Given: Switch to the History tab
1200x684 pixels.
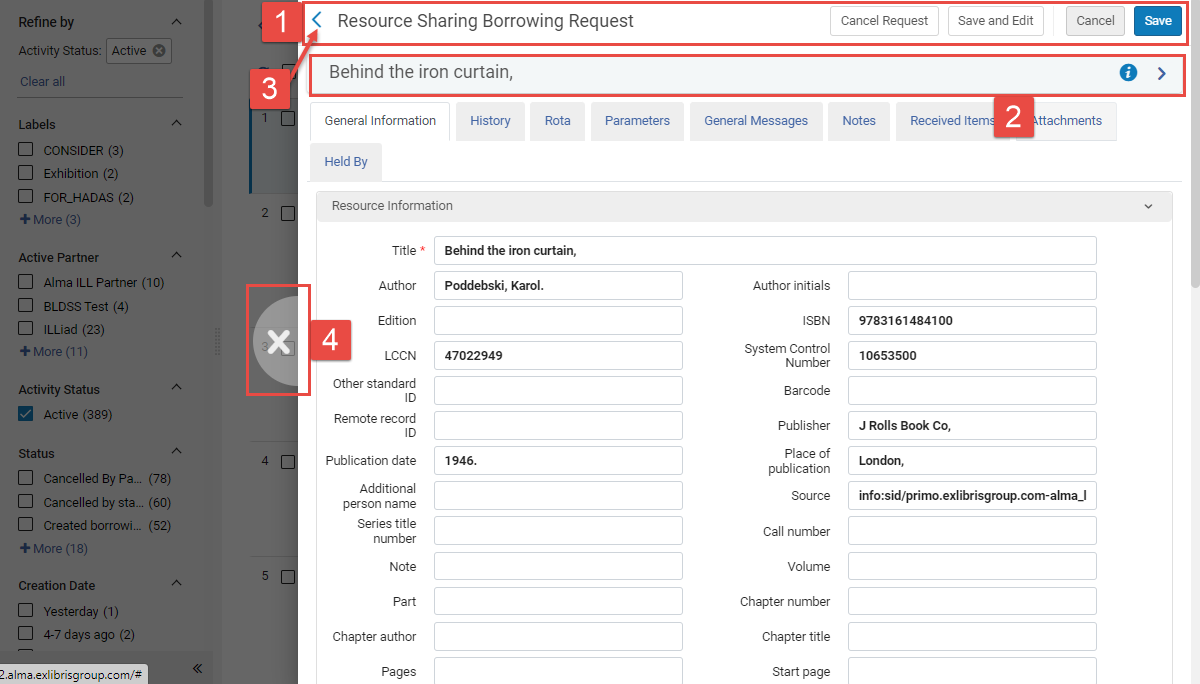Looking at the screenshot, I should [x=490, y=121].
